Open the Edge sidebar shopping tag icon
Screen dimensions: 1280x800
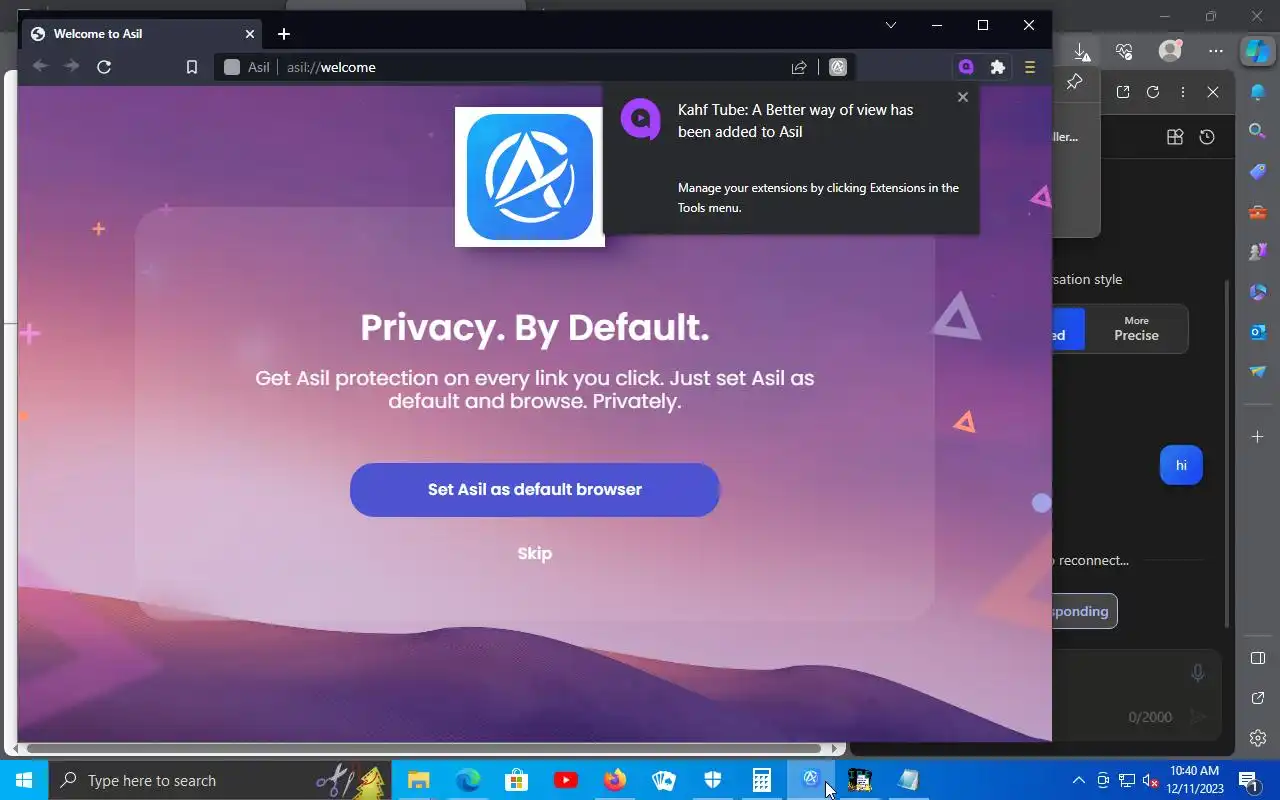click(x=1258, y=171)
